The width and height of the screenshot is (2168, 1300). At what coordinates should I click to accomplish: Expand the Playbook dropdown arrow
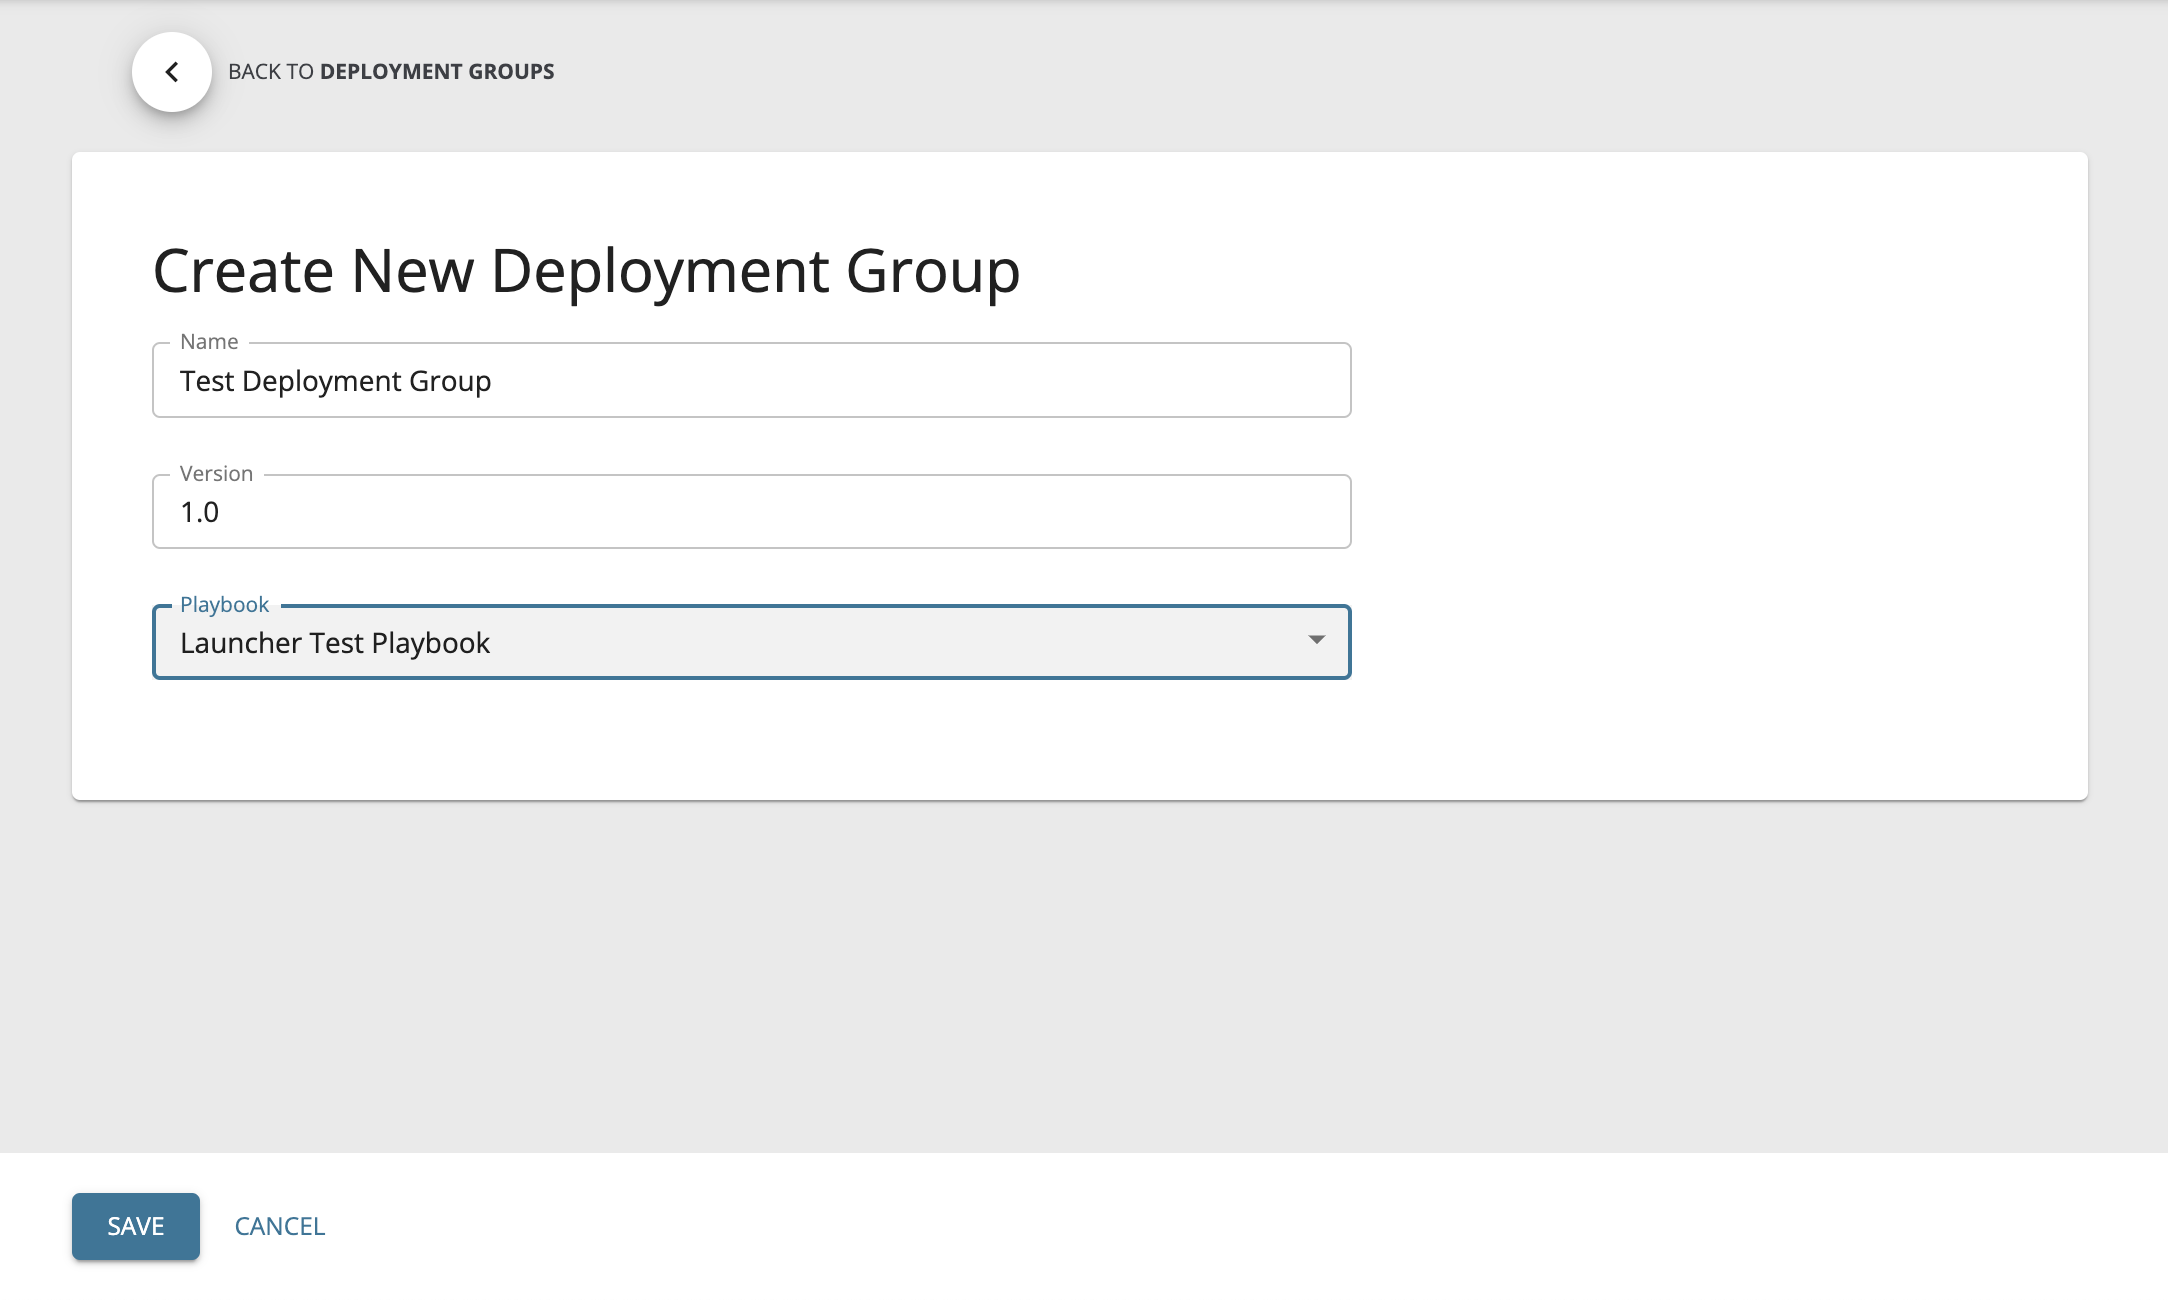[x=1316, y=640]
